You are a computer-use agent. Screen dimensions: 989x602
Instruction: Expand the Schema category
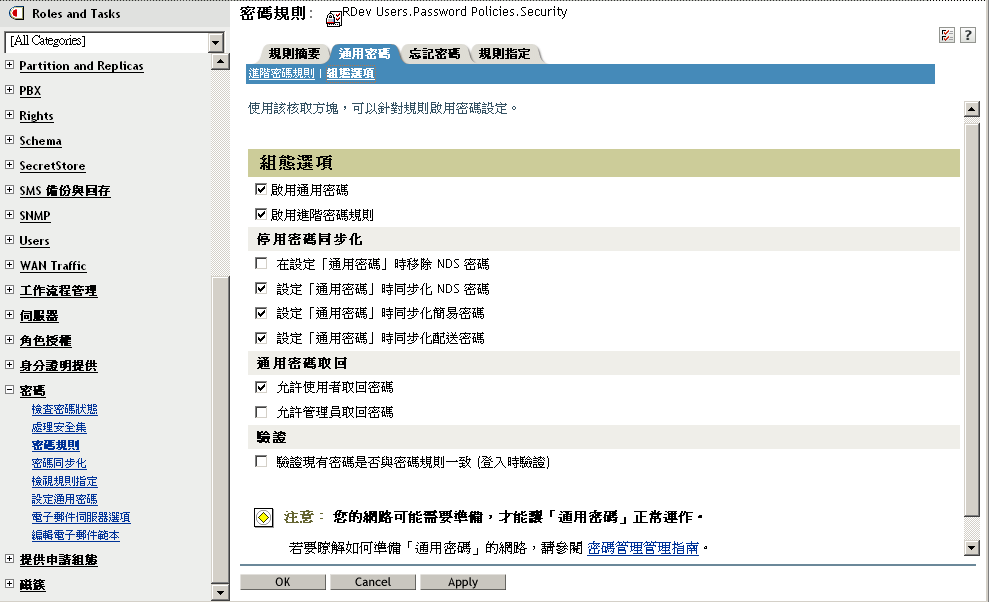(x=9, y=140)
